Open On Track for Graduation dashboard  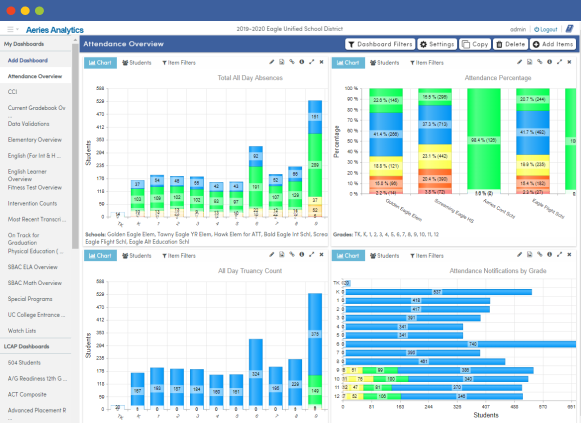click(23, 239)
